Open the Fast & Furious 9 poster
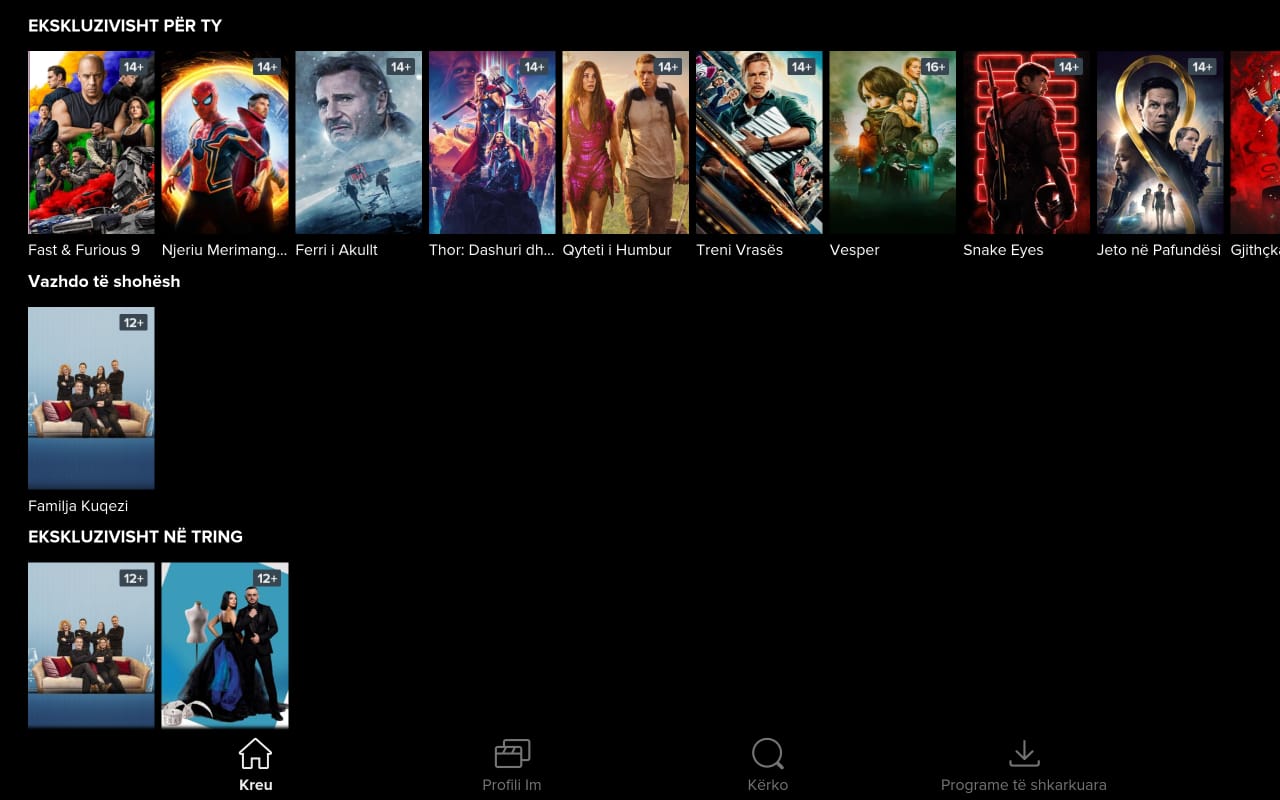 click(x=91, y=143)
